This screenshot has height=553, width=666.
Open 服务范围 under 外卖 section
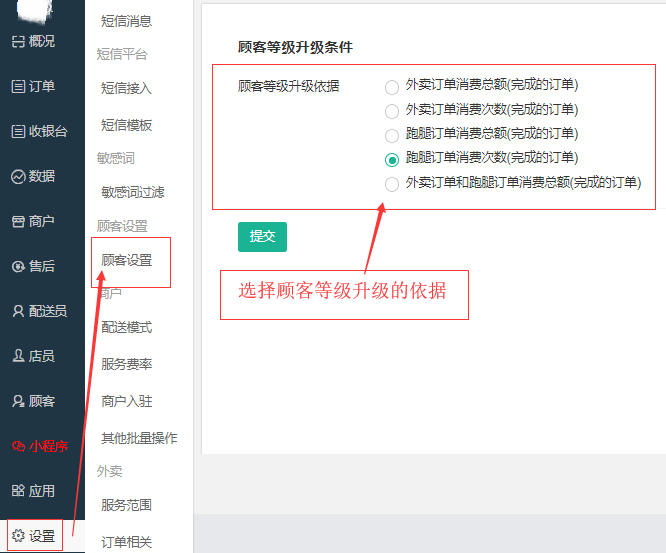pos(127,505)
